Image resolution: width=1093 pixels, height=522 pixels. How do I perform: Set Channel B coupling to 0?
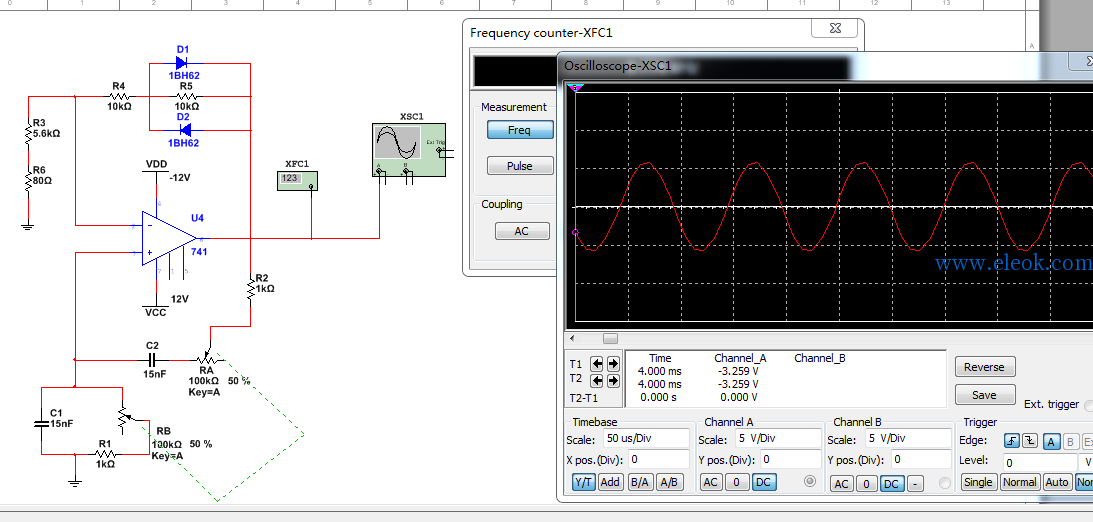866,484
